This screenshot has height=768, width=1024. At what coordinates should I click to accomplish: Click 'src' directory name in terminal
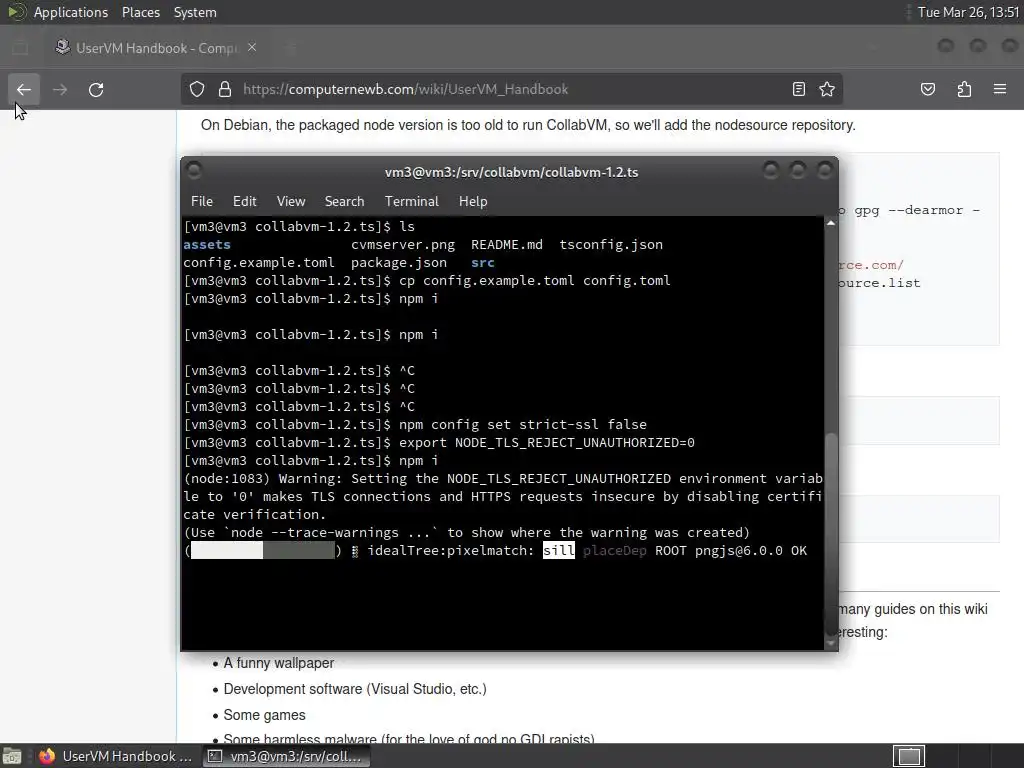pyautogui.click(x=483, y=263)
